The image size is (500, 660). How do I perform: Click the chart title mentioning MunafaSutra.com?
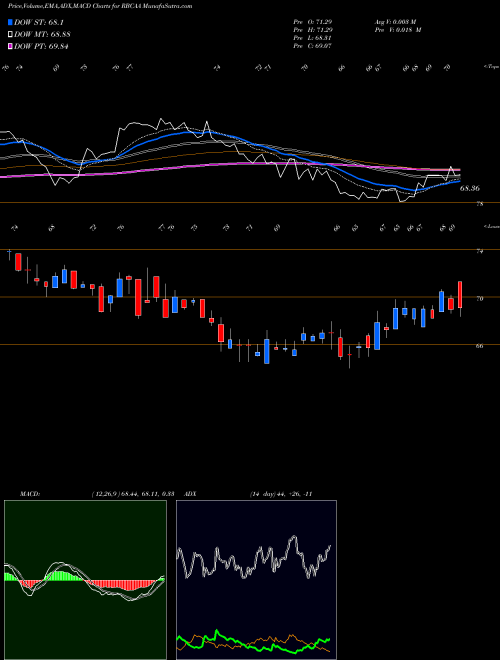tap(100, 6)
